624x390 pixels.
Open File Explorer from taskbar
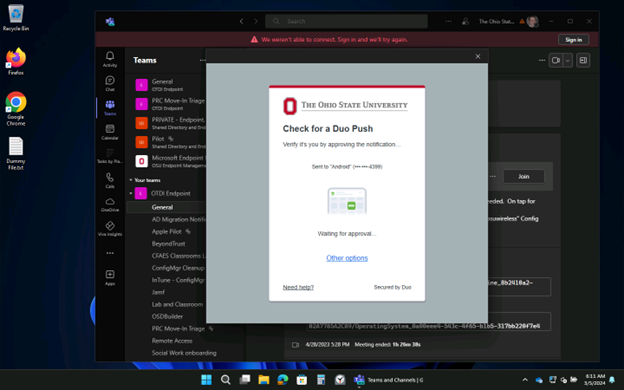263,380
